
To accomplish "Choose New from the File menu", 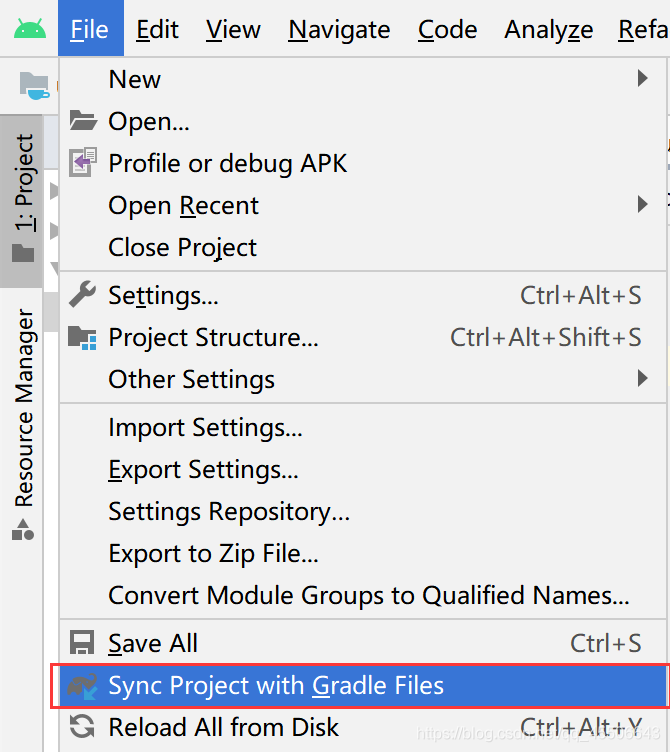I will 363,79.
